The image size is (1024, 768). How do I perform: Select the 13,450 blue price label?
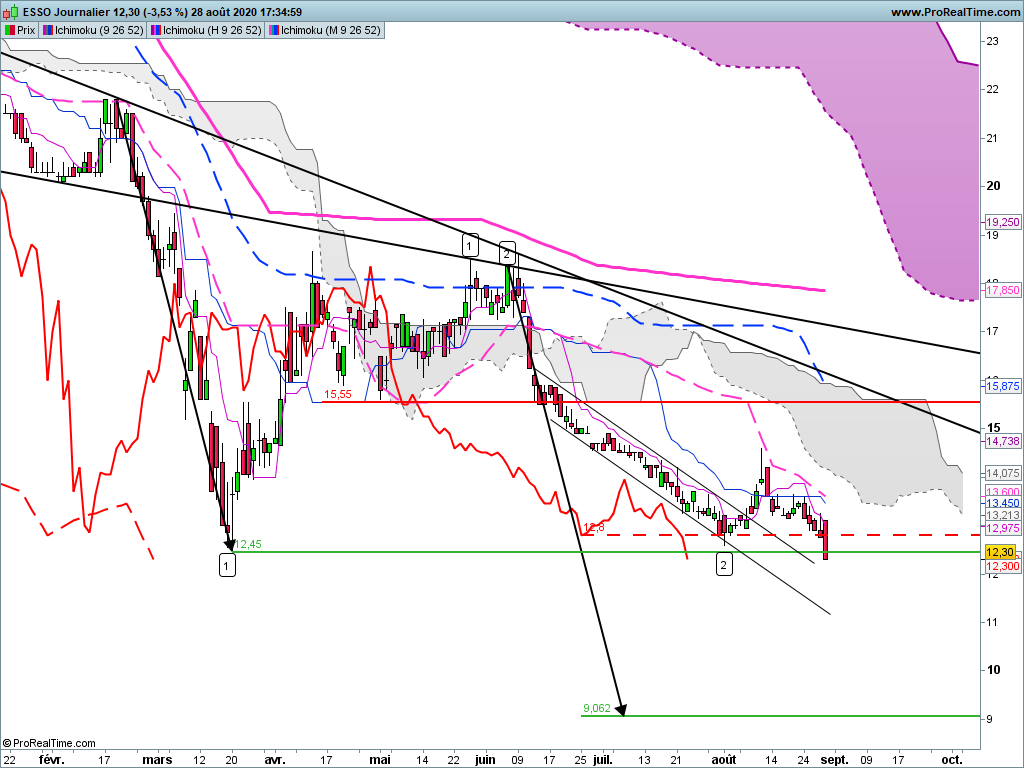pos(1002,503)
